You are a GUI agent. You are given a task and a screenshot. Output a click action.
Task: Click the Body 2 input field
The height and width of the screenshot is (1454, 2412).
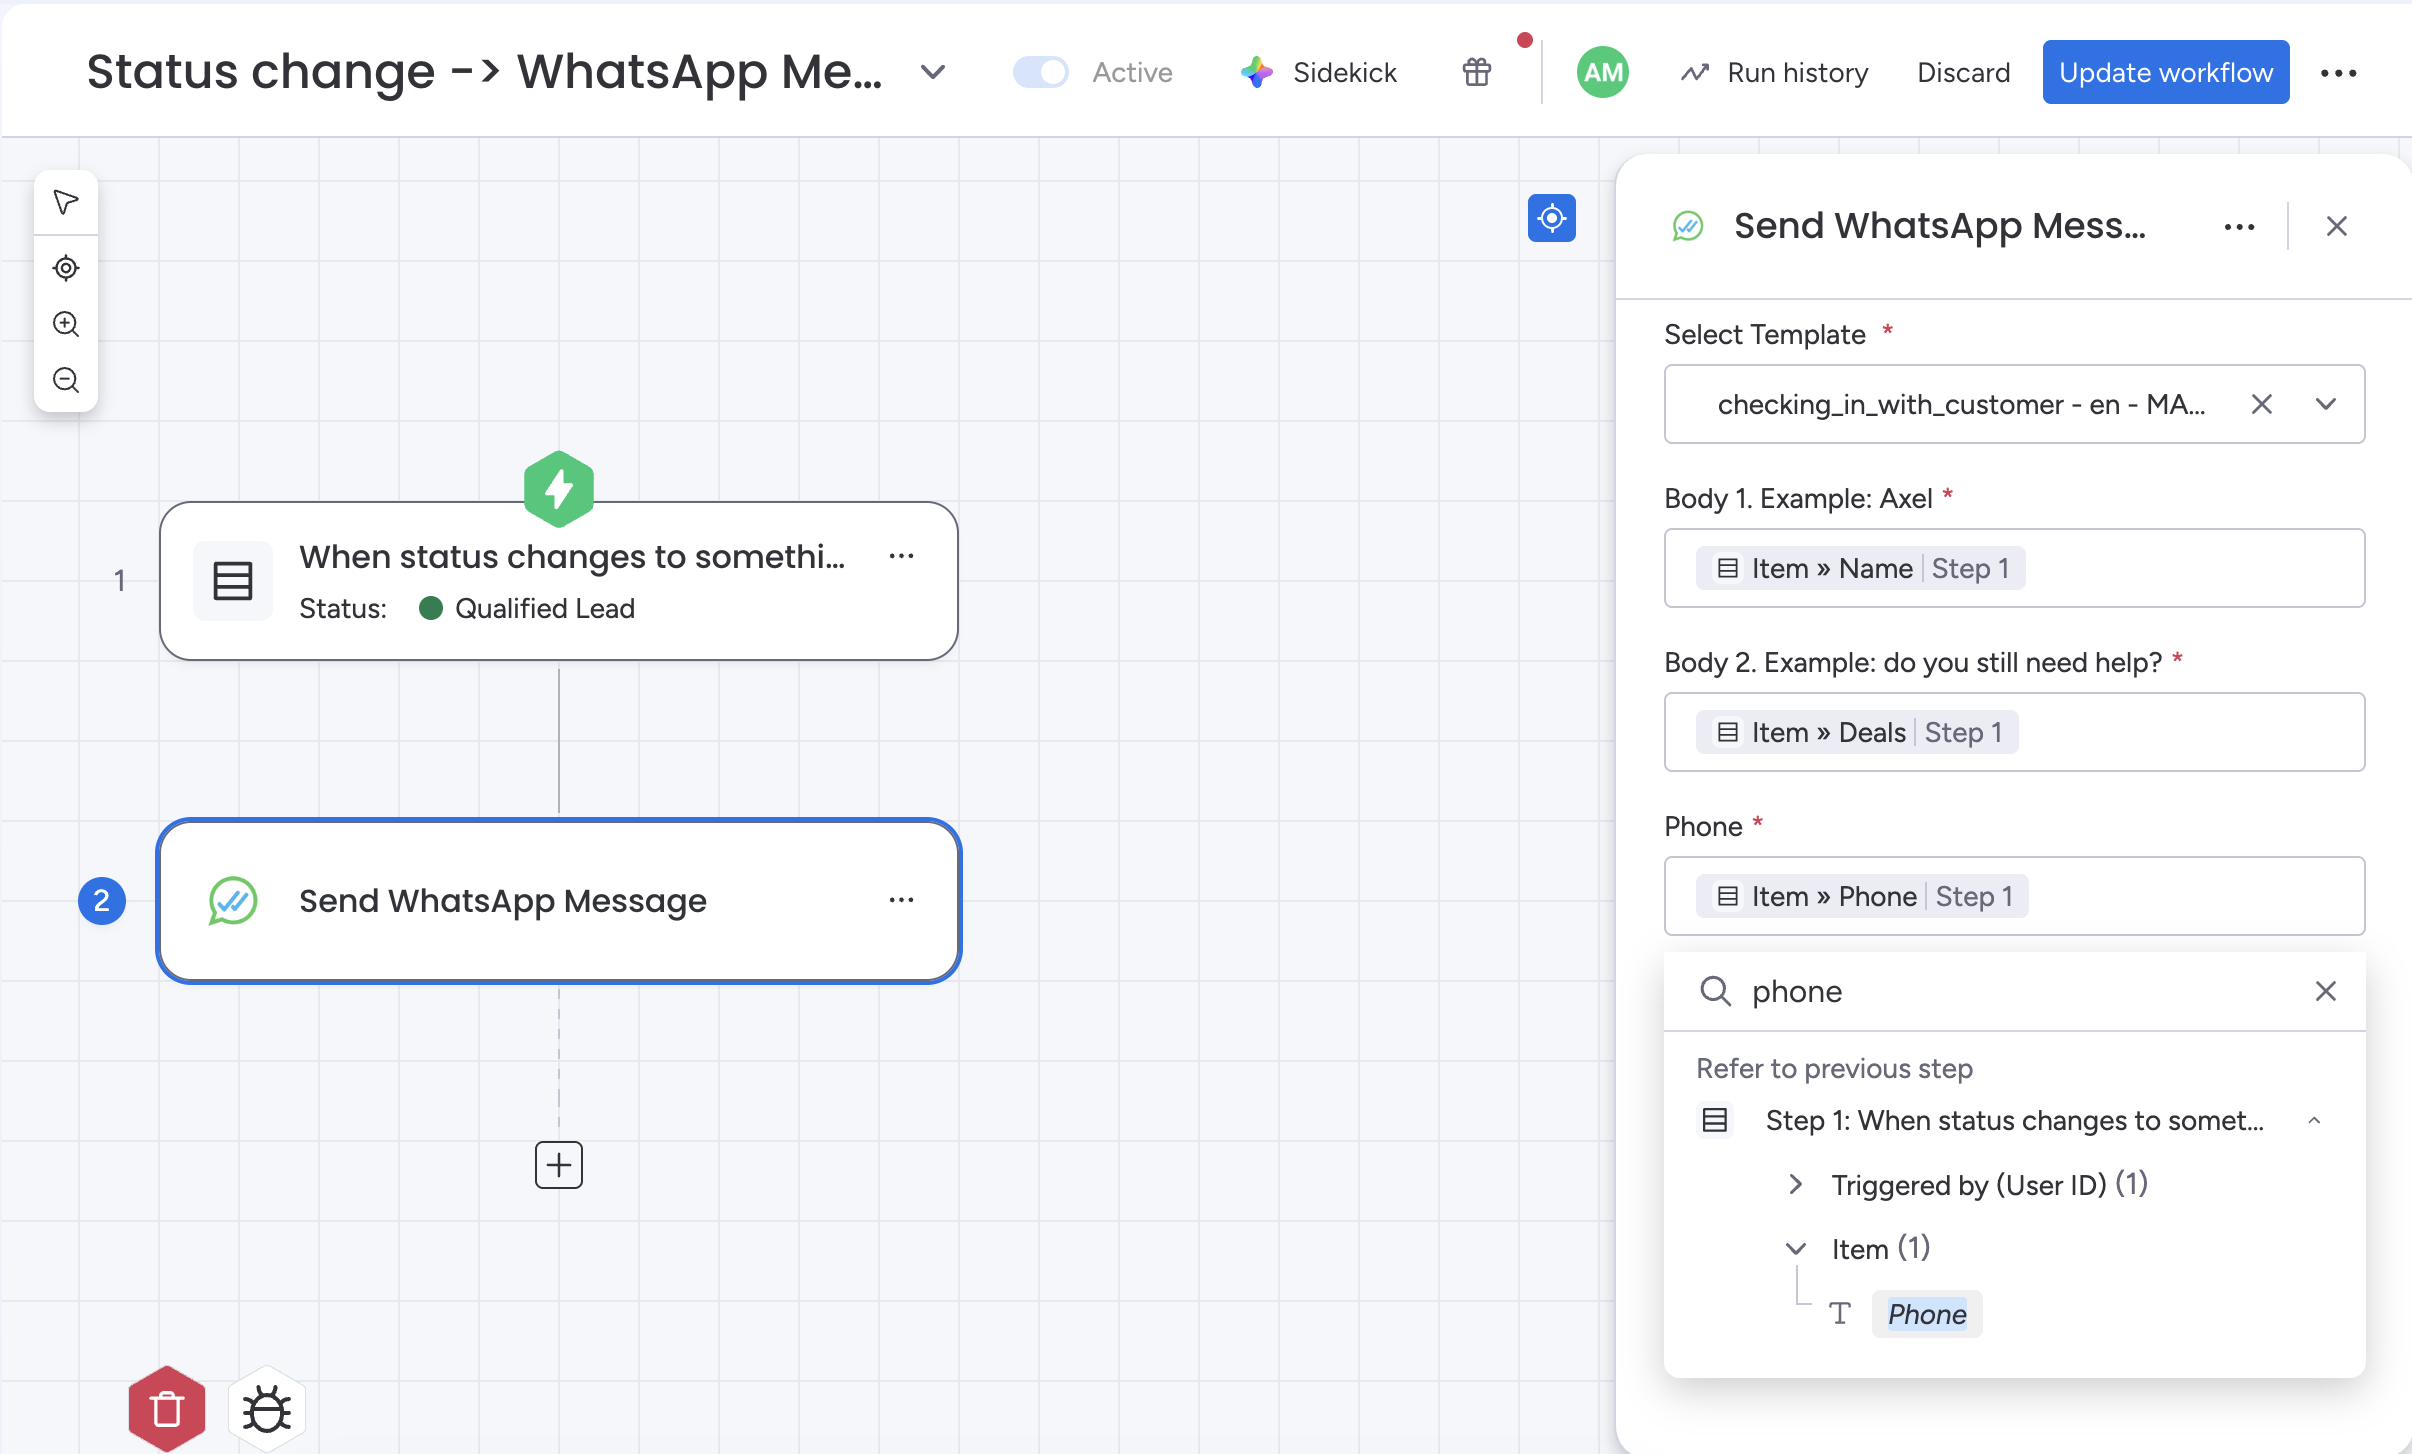[x=2014, y=732]
